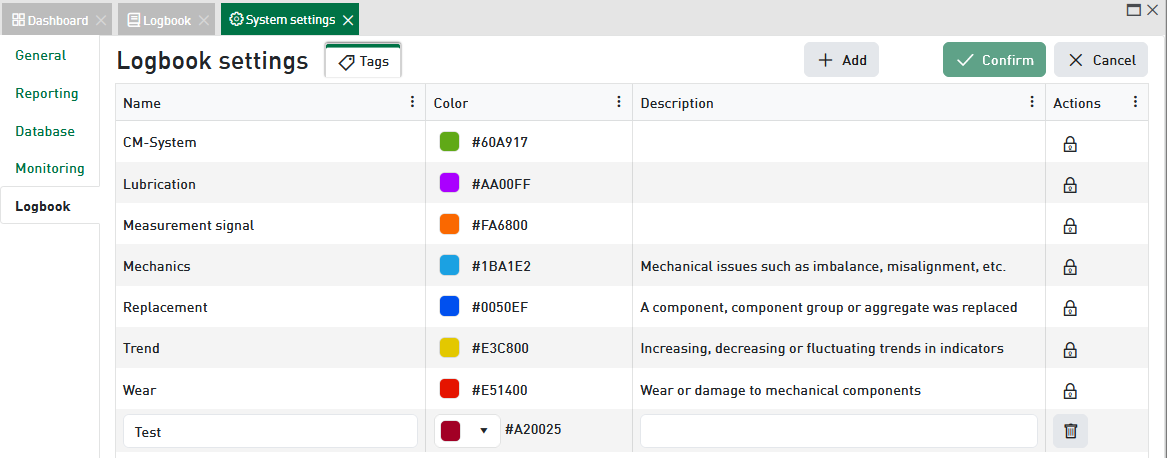Confirm the logbook settings changes

[x=994, y=60]
